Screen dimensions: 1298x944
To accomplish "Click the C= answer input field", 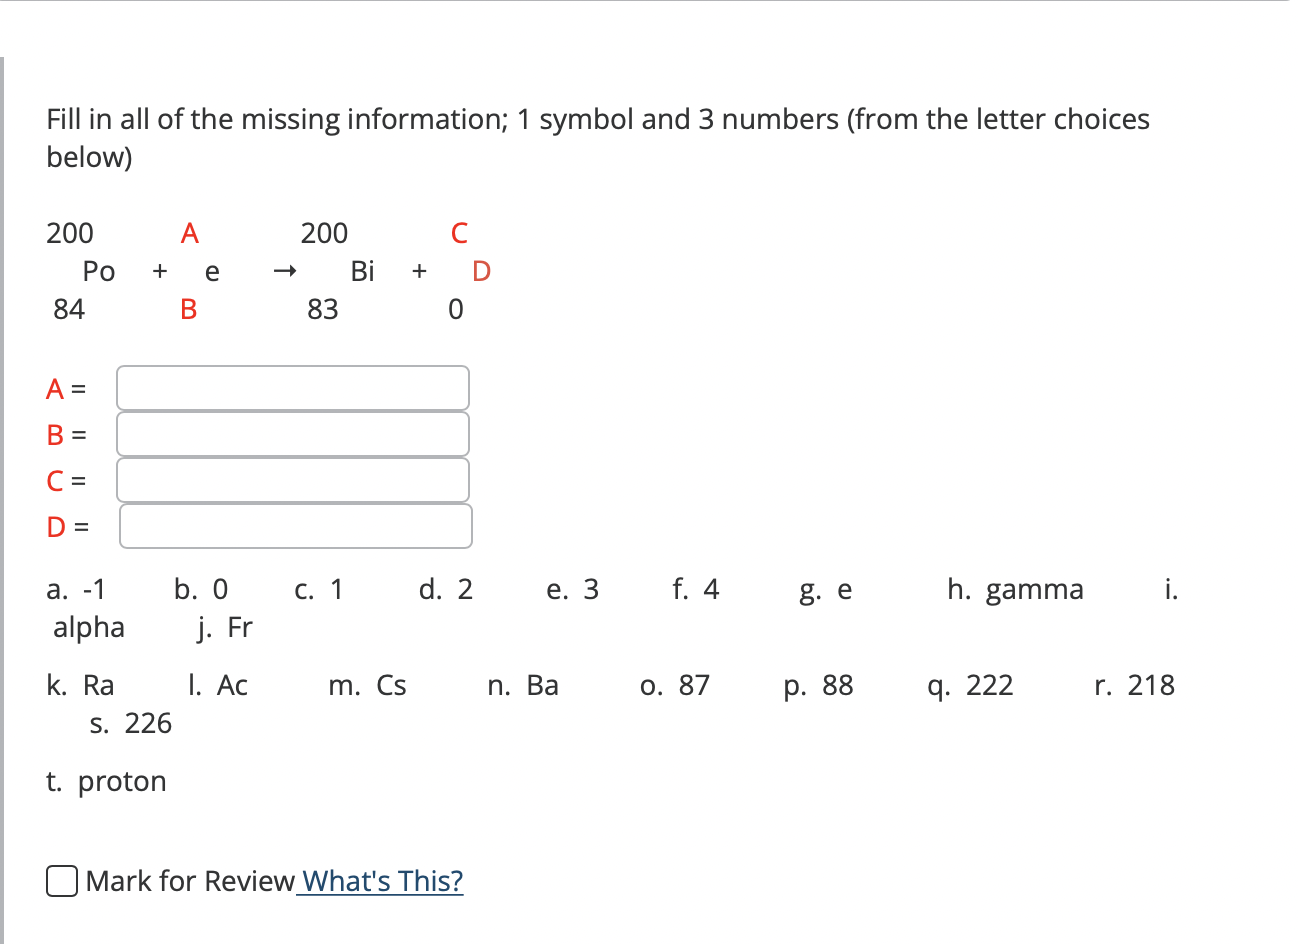I will (x=292, y=480).
